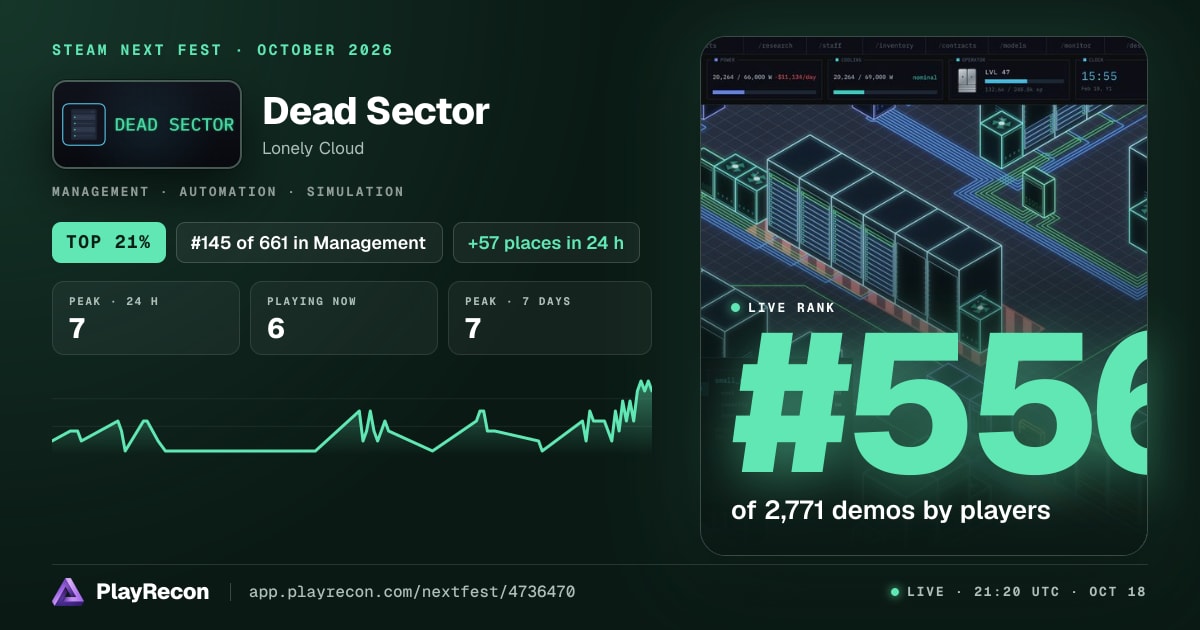Open the app.playrecon.com/nextfest/4736470 link
This screenshot has width=1200, height=630.
point(412,592)
